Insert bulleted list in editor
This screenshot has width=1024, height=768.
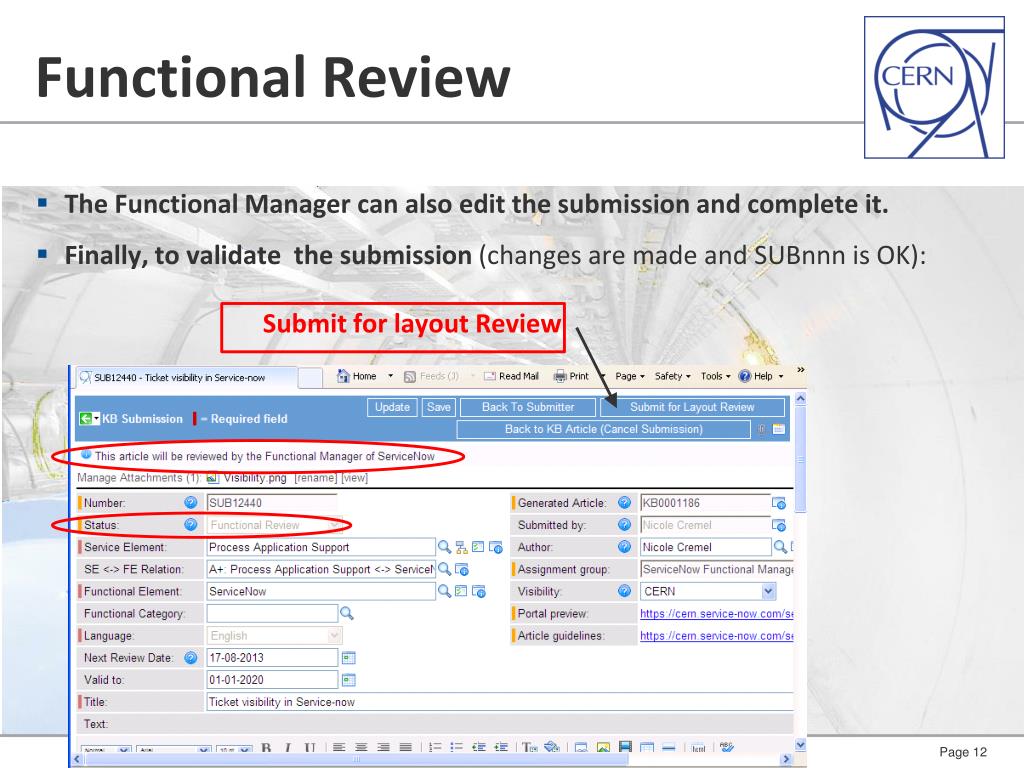click(x=456, y=748)
